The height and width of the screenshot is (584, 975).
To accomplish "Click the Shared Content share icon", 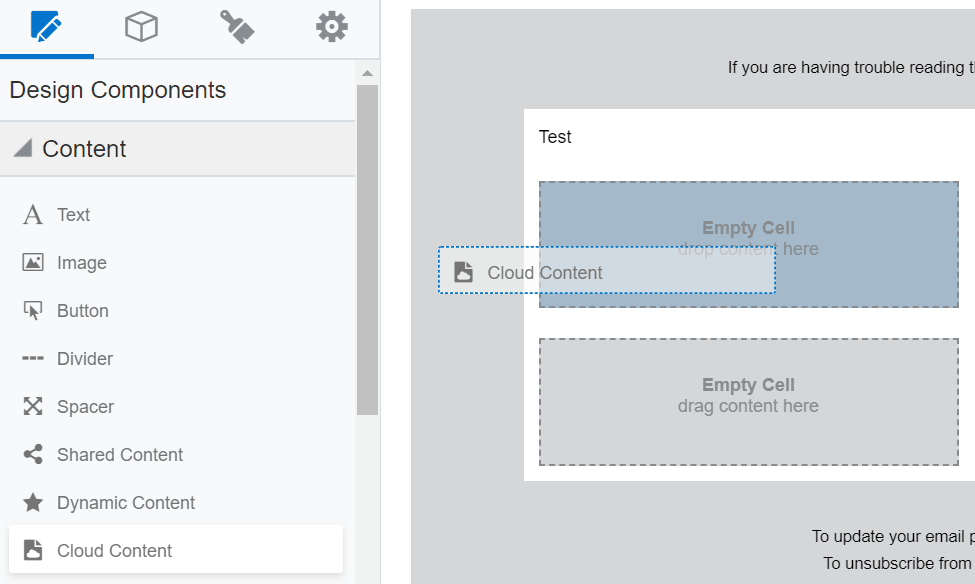I will coord(33,454).
